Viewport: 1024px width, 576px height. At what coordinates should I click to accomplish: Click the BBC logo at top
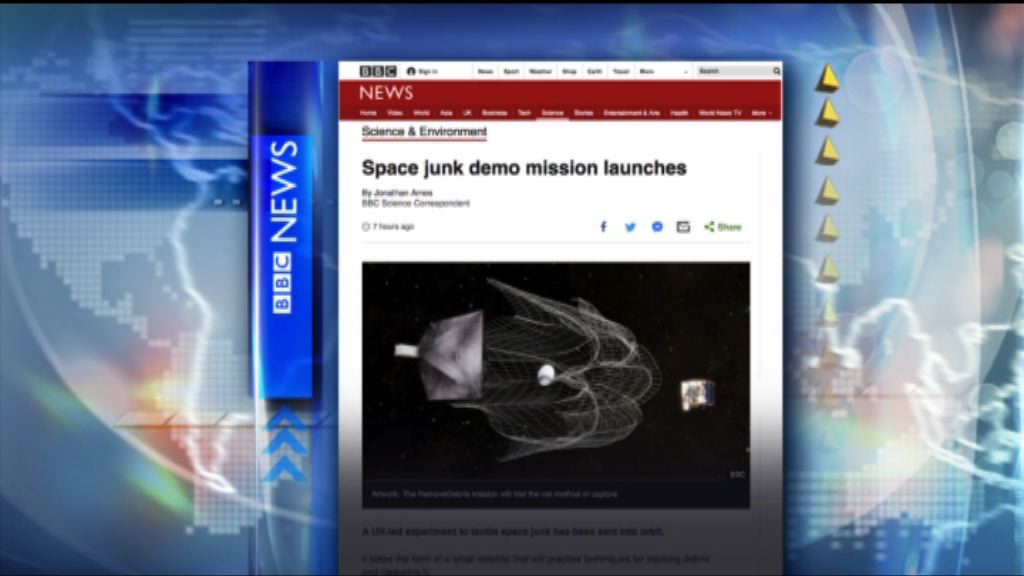point(378,72)
